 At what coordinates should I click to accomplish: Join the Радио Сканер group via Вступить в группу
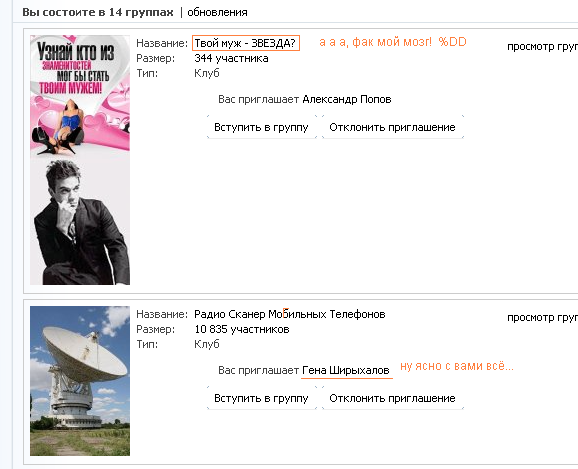261,398
